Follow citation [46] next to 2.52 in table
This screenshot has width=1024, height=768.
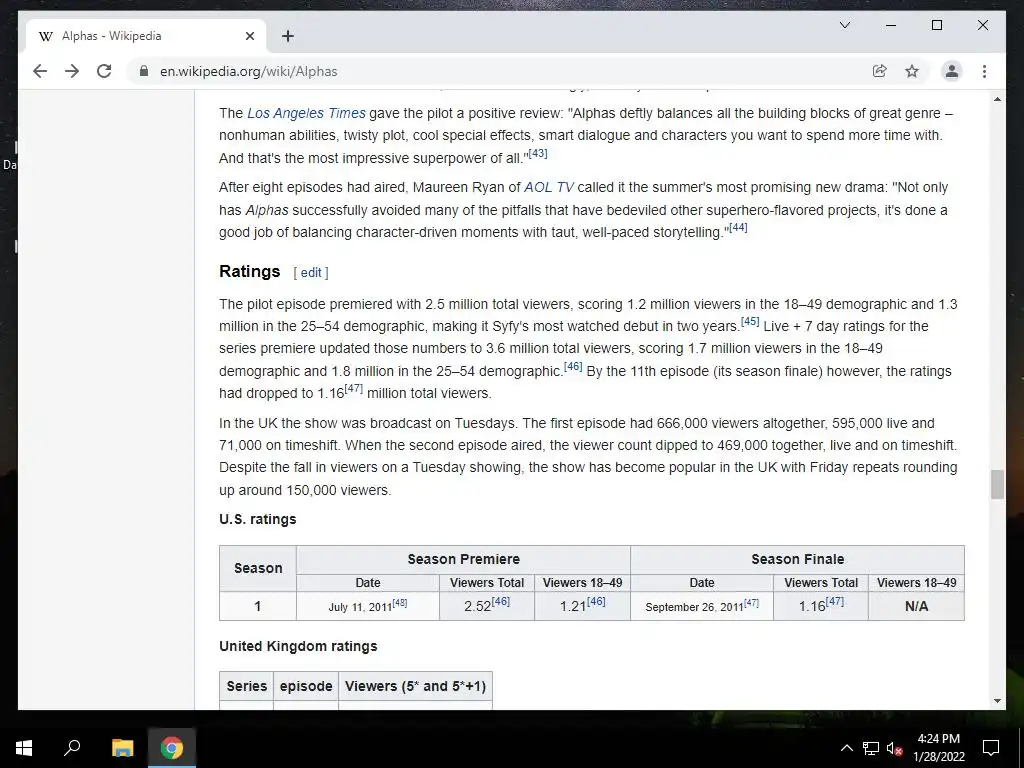coord(500,601)
